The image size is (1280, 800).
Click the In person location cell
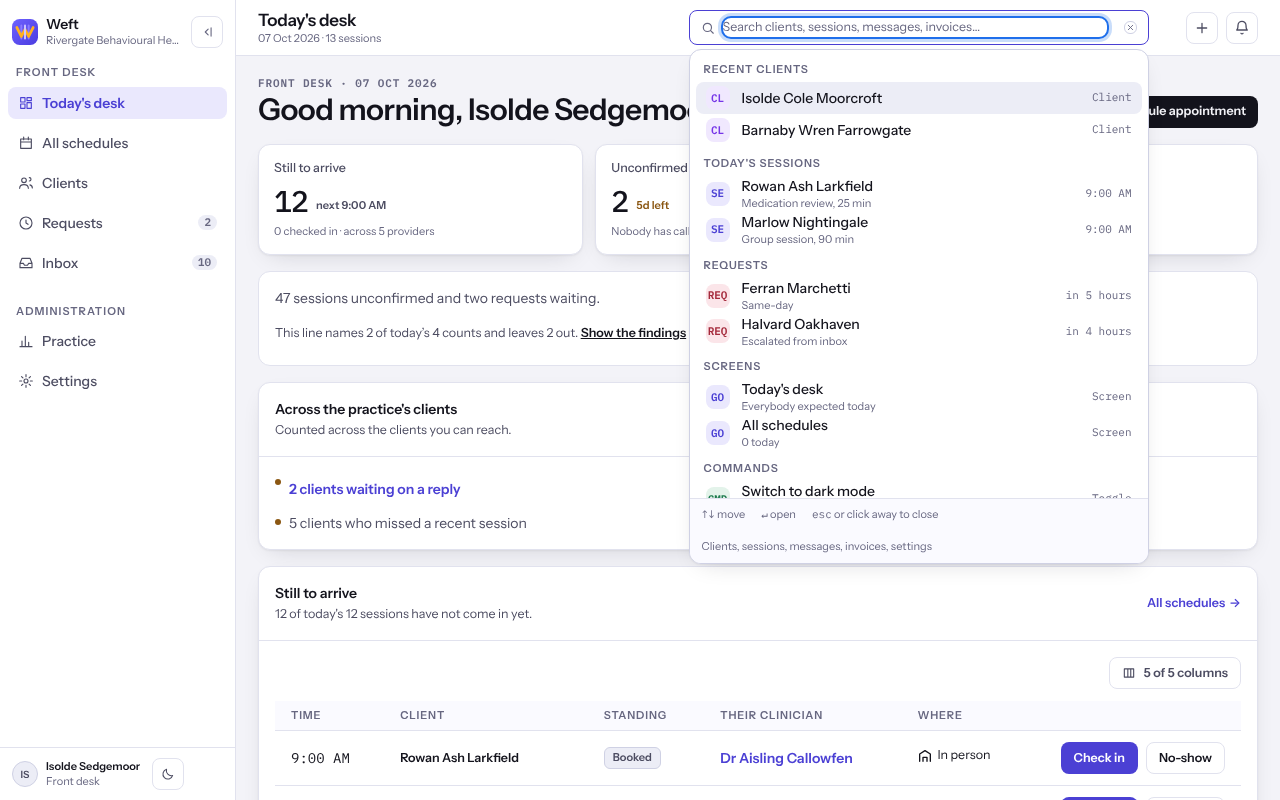tap(954, 756)
